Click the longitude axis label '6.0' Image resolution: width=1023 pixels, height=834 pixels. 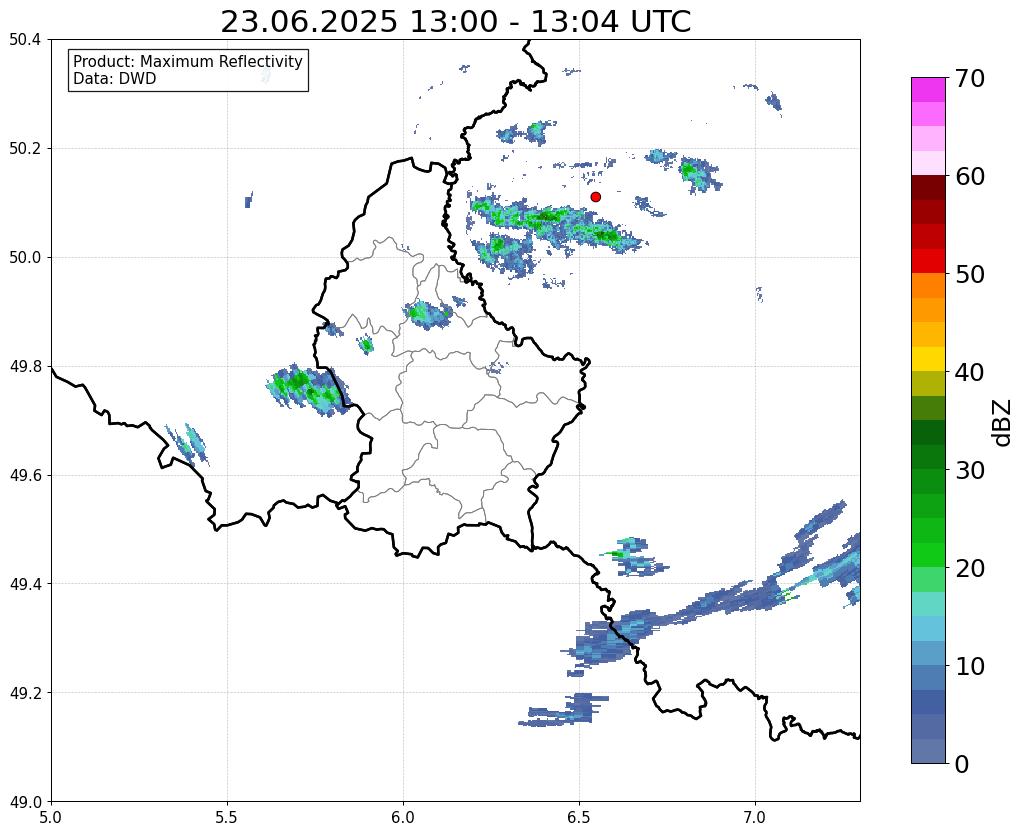tap(403, 818)
